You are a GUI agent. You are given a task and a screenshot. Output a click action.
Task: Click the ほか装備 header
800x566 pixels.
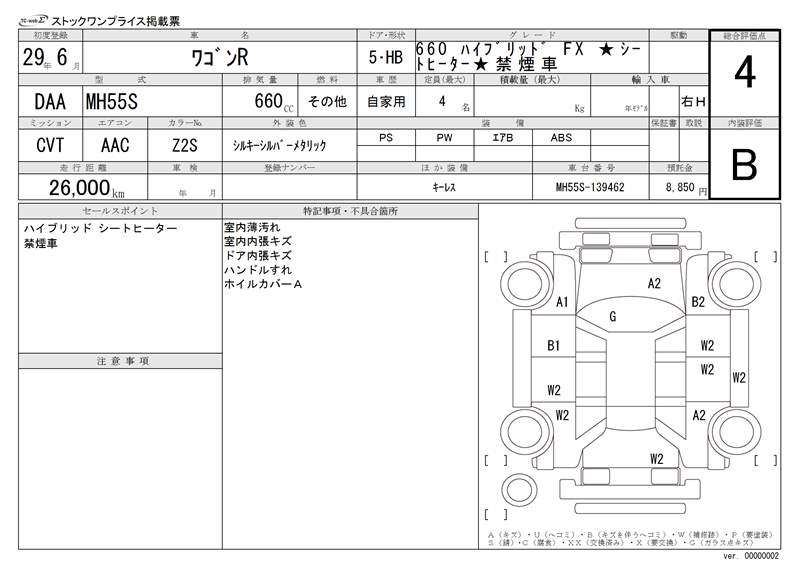point(444,167)
